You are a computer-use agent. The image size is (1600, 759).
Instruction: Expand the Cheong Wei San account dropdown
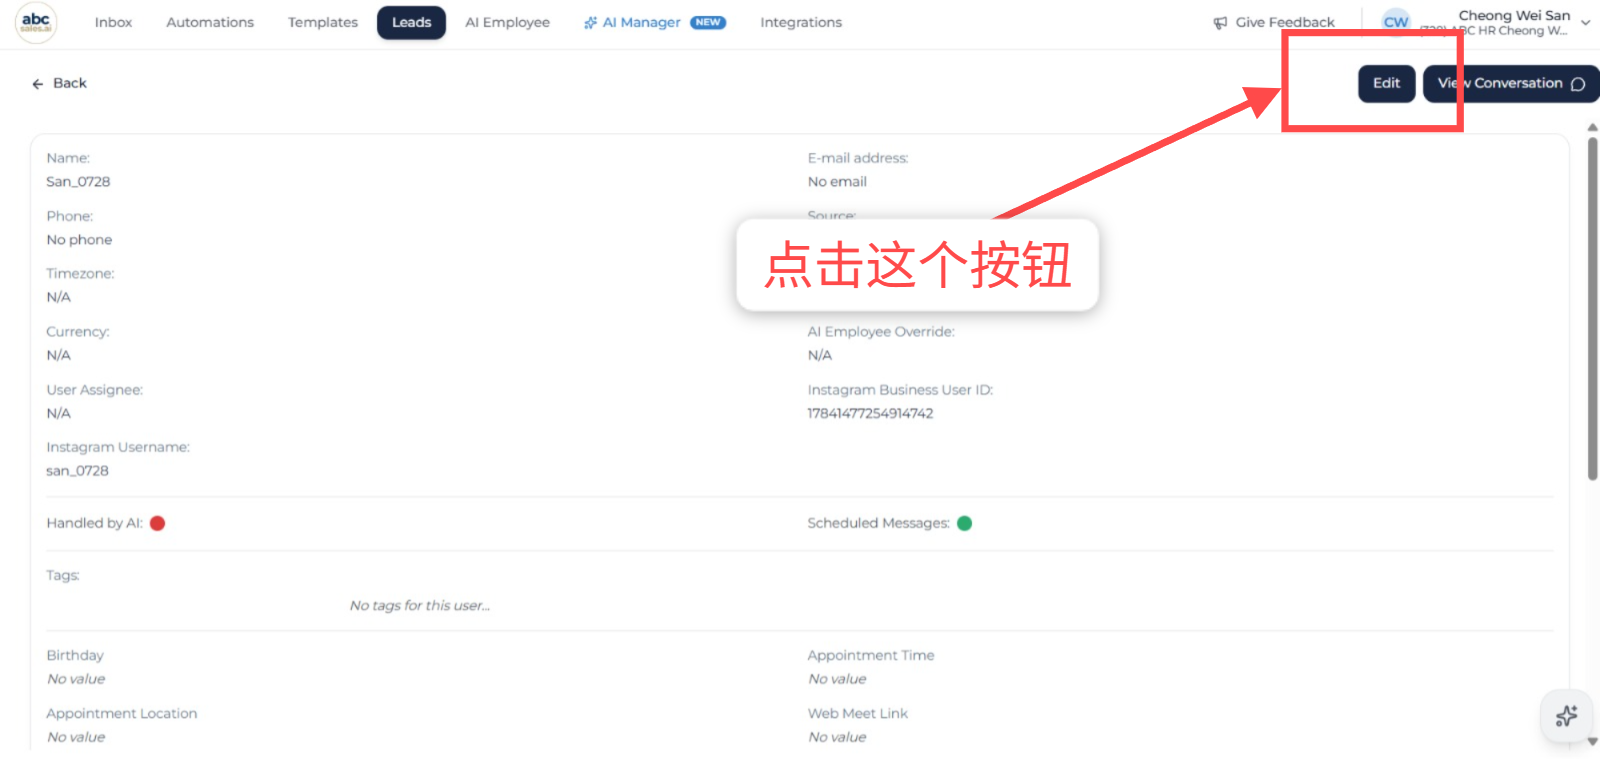1586,22
